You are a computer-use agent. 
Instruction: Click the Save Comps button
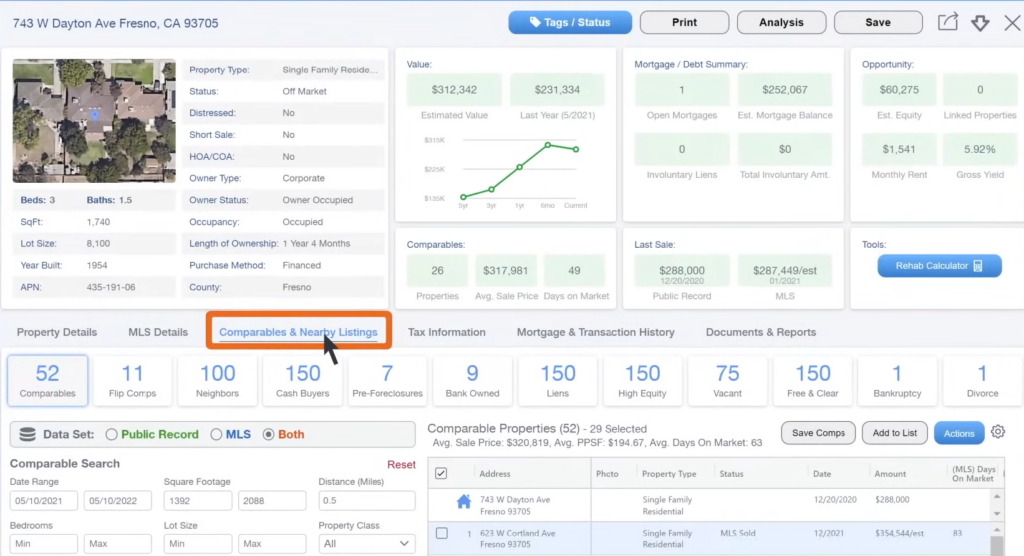pos(818,433)
